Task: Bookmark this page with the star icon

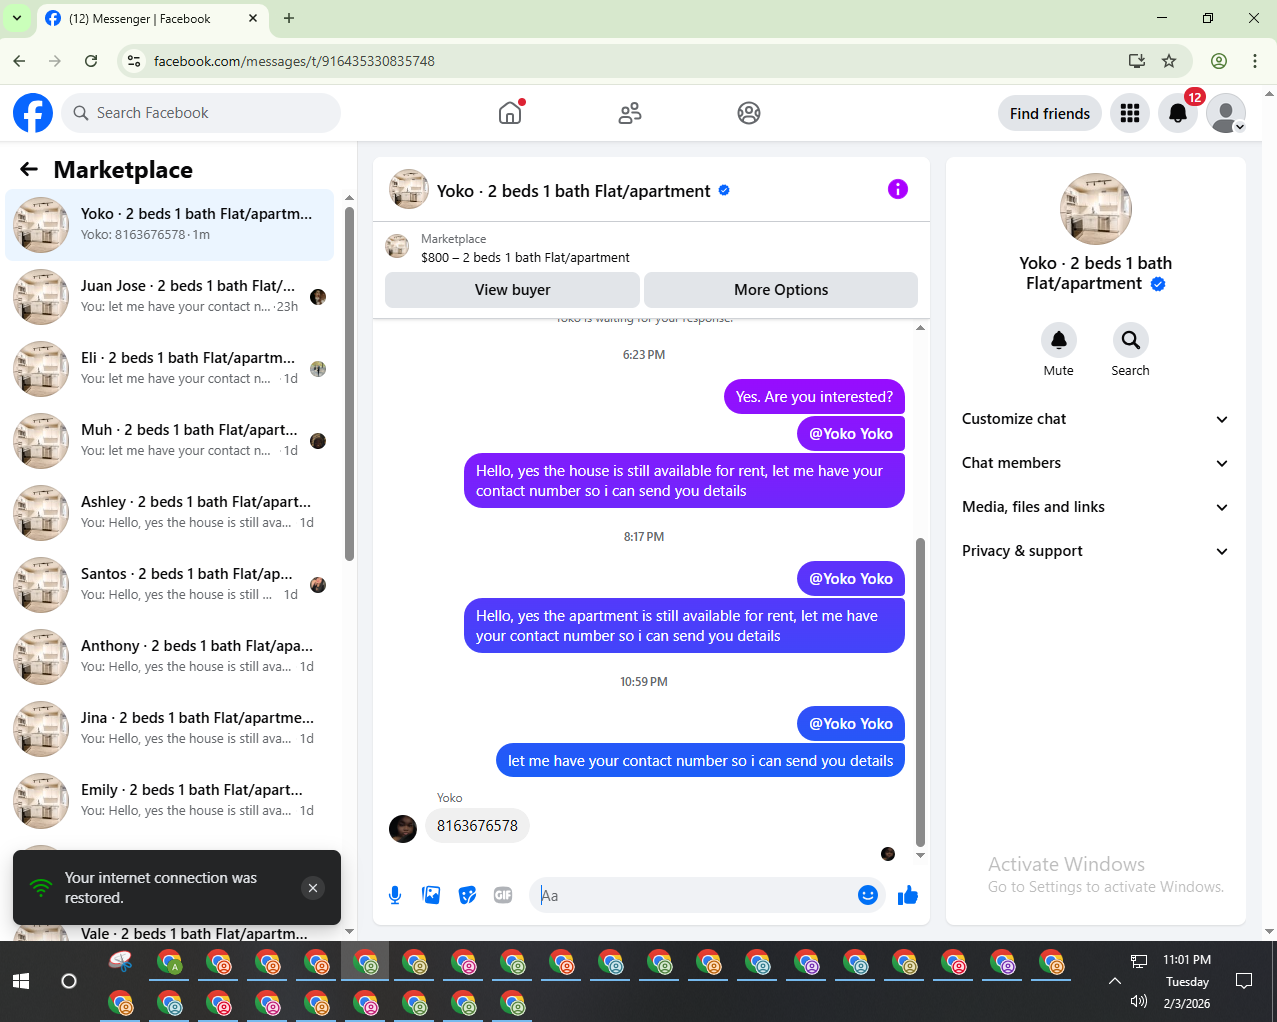Action: (x=1169, y=61)
